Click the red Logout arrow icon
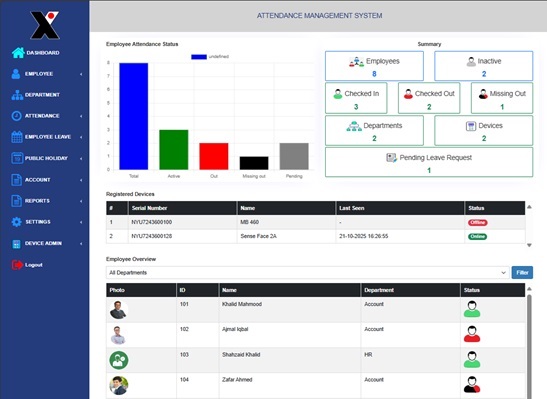This screenshot has width=547, height=399. point(17,265)
